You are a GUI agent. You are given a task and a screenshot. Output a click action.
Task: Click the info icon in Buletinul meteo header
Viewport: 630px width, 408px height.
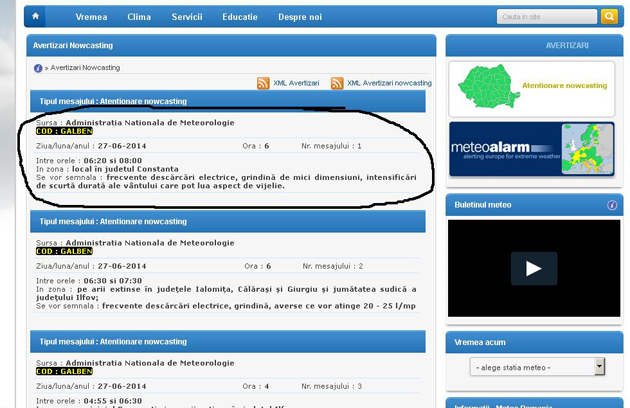[x=612, y=205]
